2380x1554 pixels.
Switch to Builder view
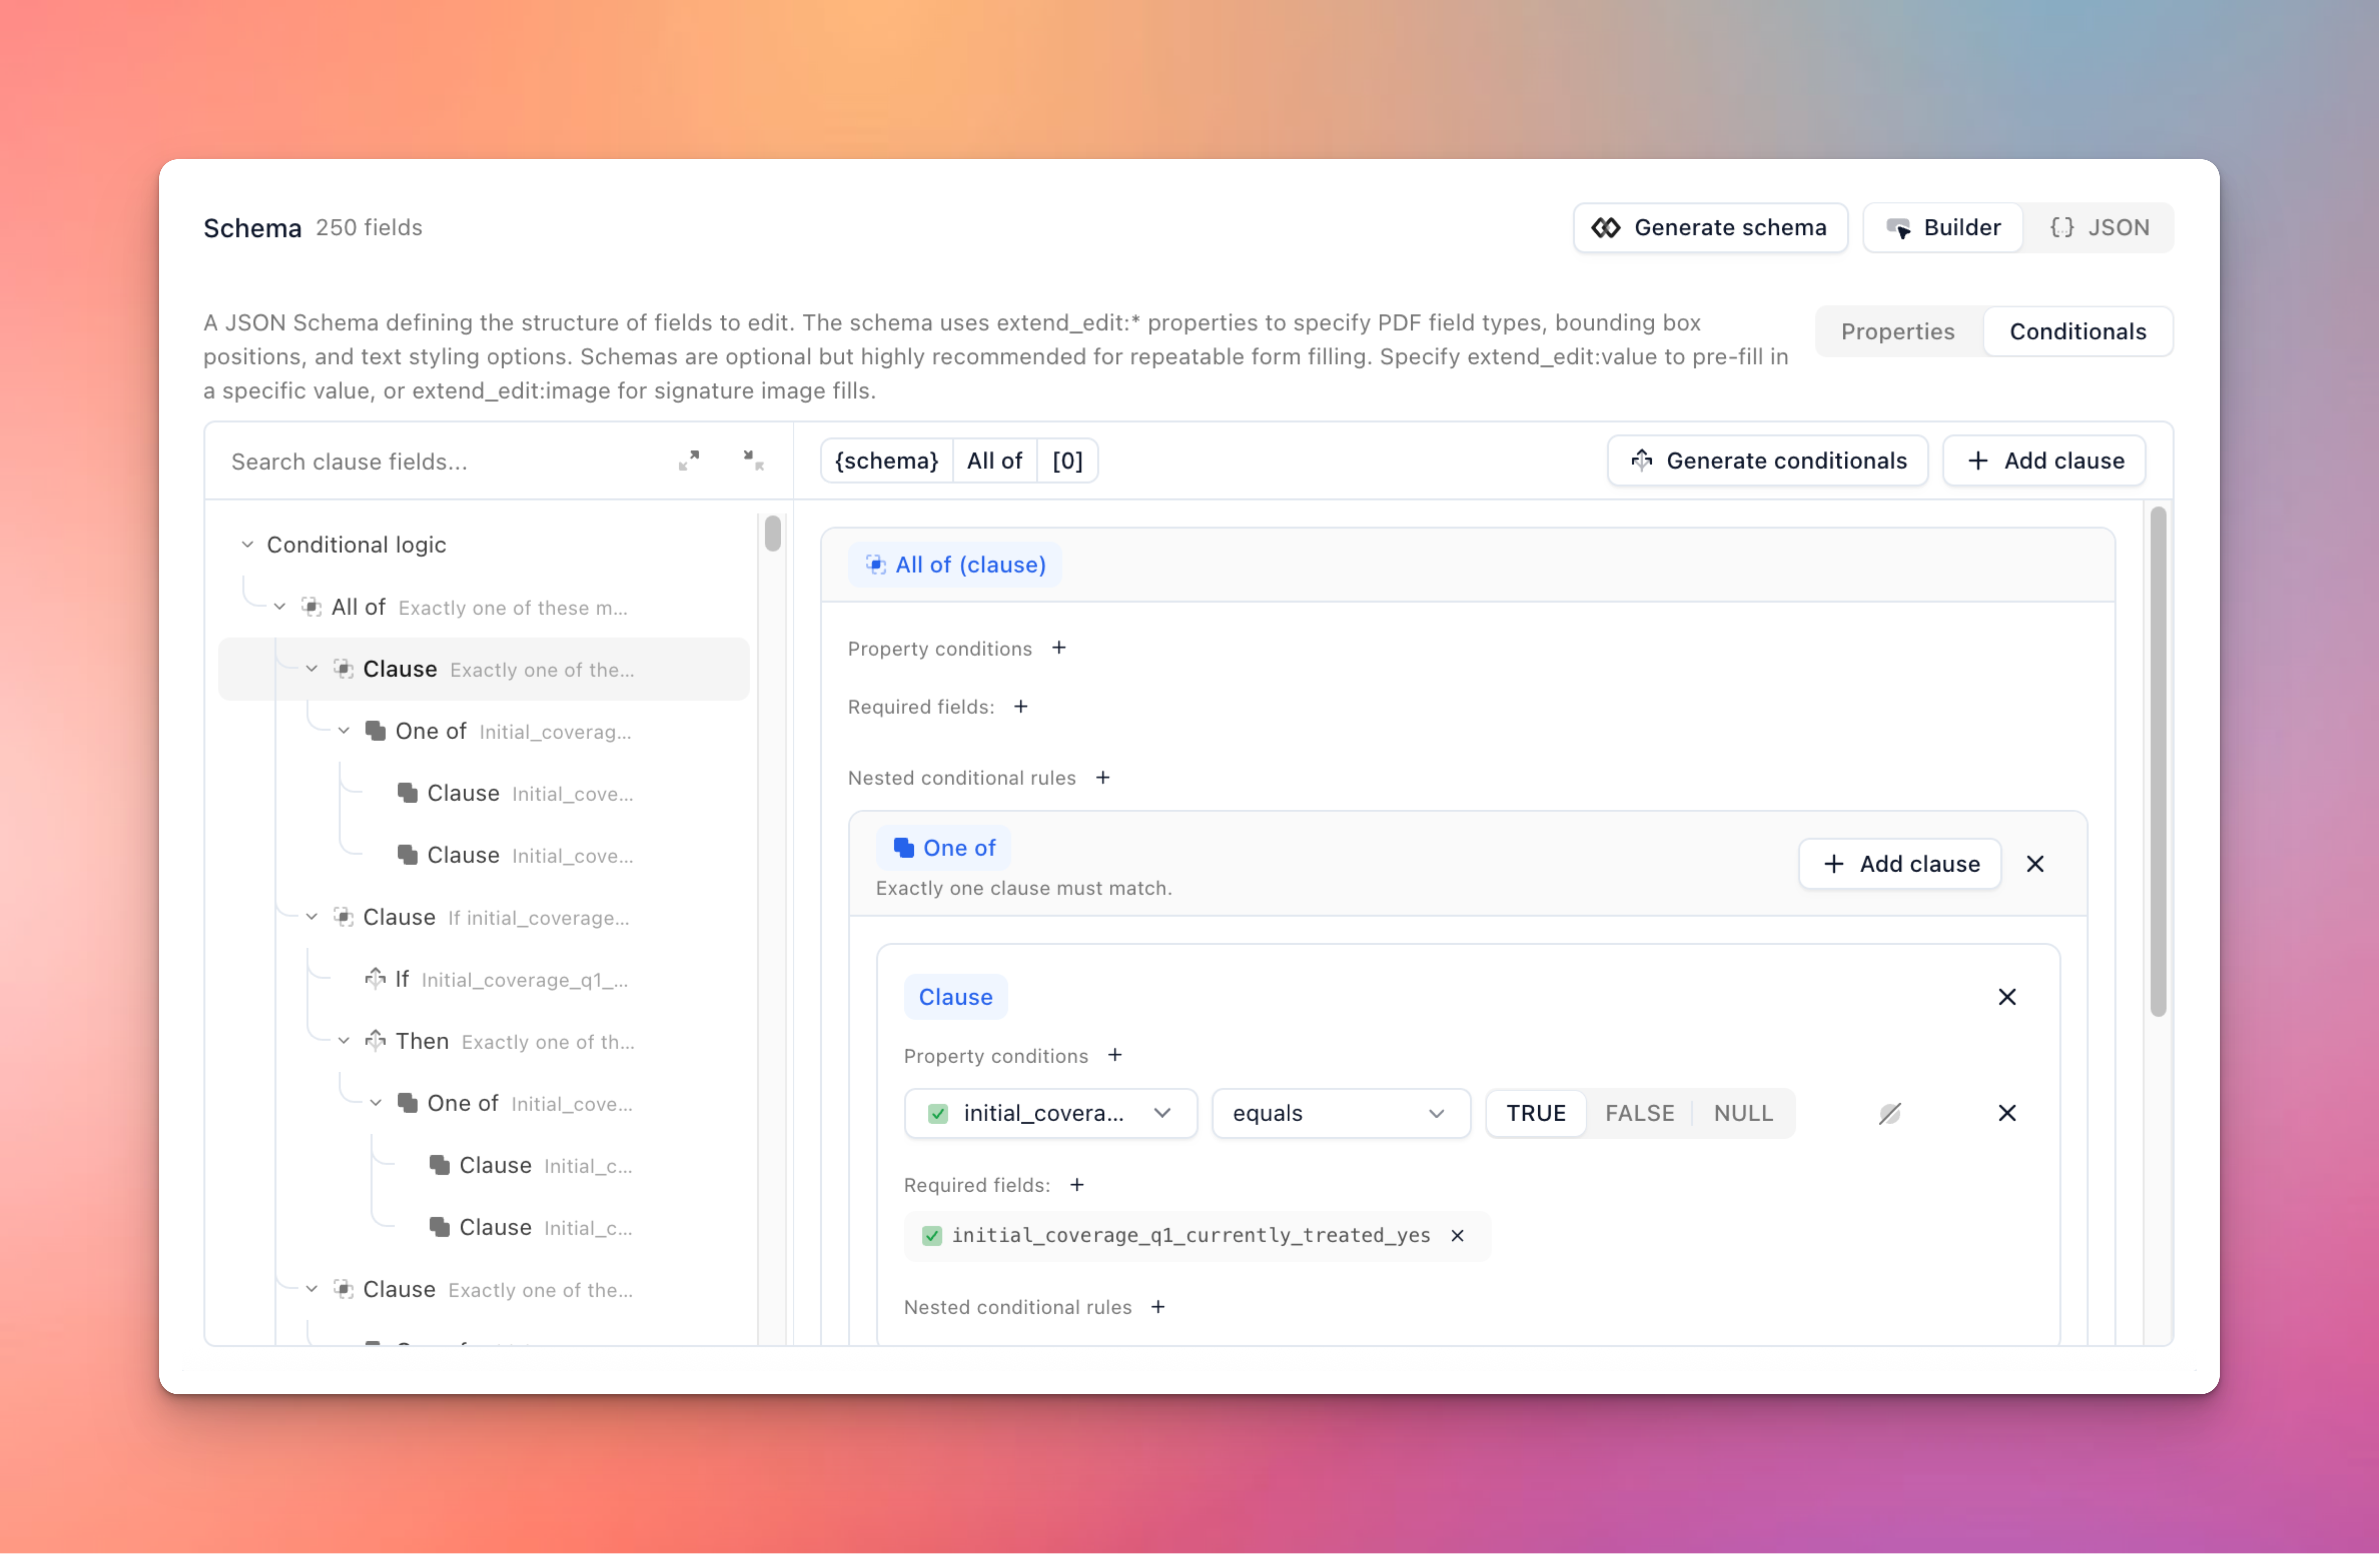click(x=1943, y=228)
